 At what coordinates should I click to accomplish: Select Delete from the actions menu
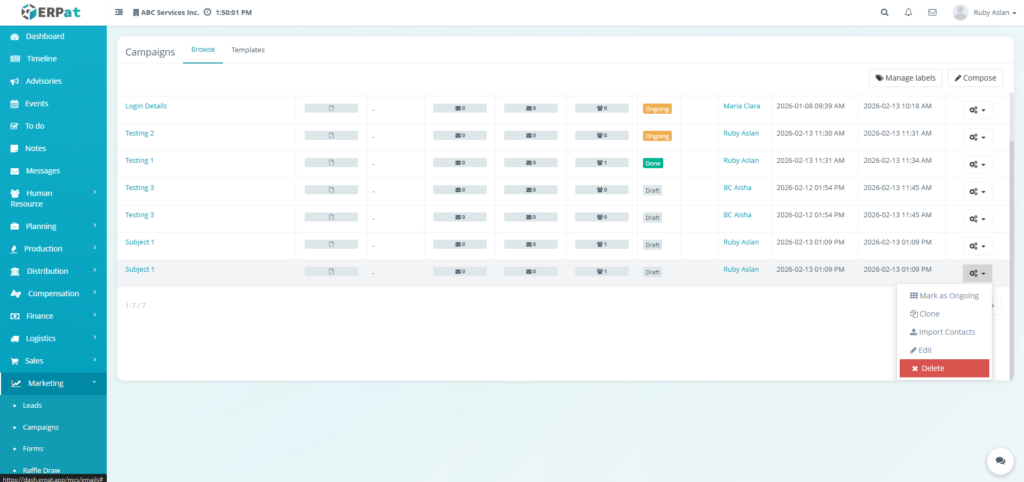(x=944, y=369)
